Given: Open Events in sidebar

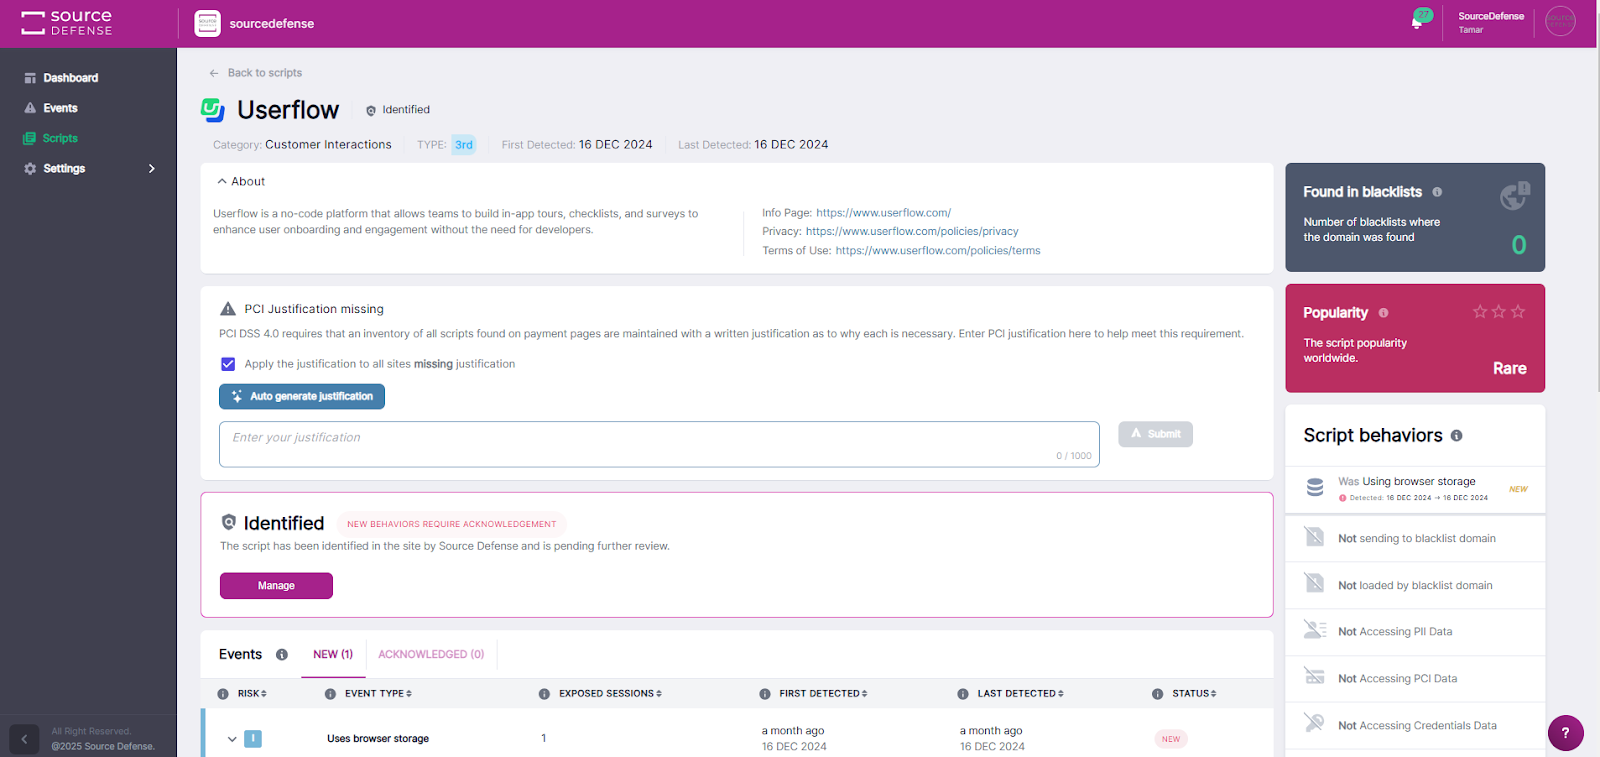Looking at the screenshot, I should [x=60, y=108].
